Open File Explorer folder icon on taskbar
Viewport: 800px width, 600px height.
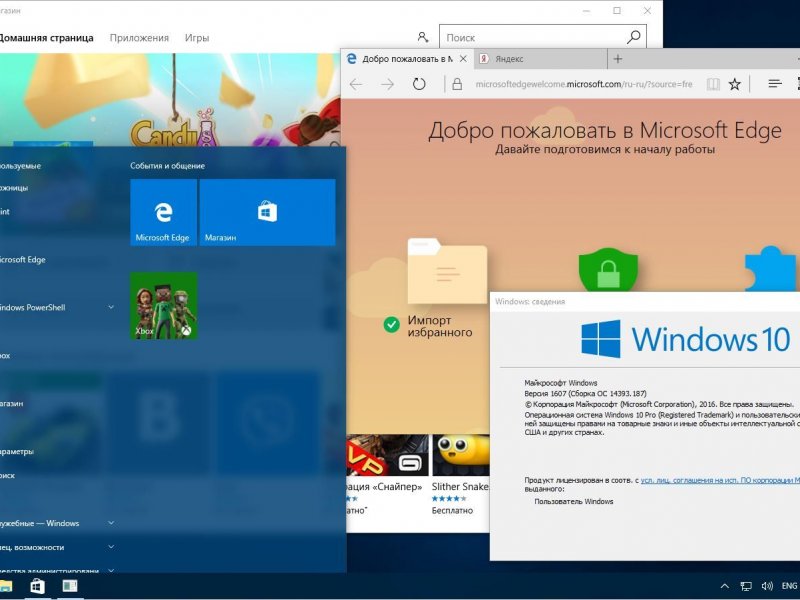(x=6, y=586)
